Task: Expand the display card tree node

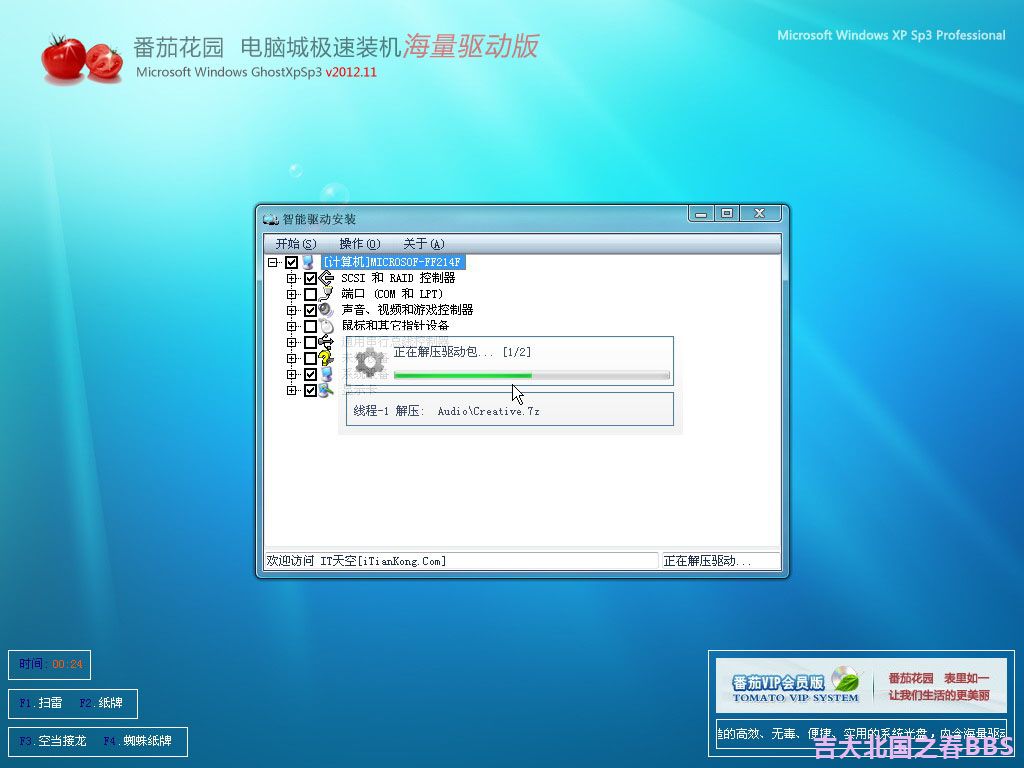Action: tap(291, 391)
